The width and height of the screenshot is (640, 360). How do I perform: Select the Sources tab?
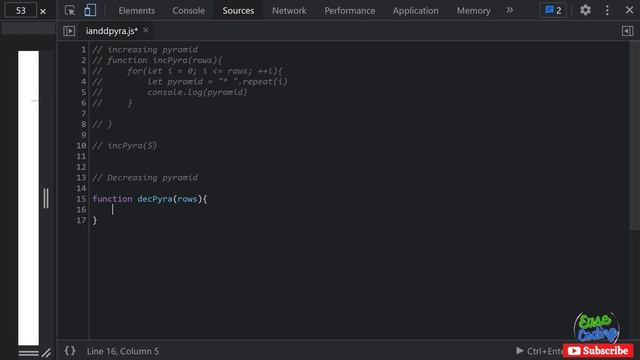[238, 11]
